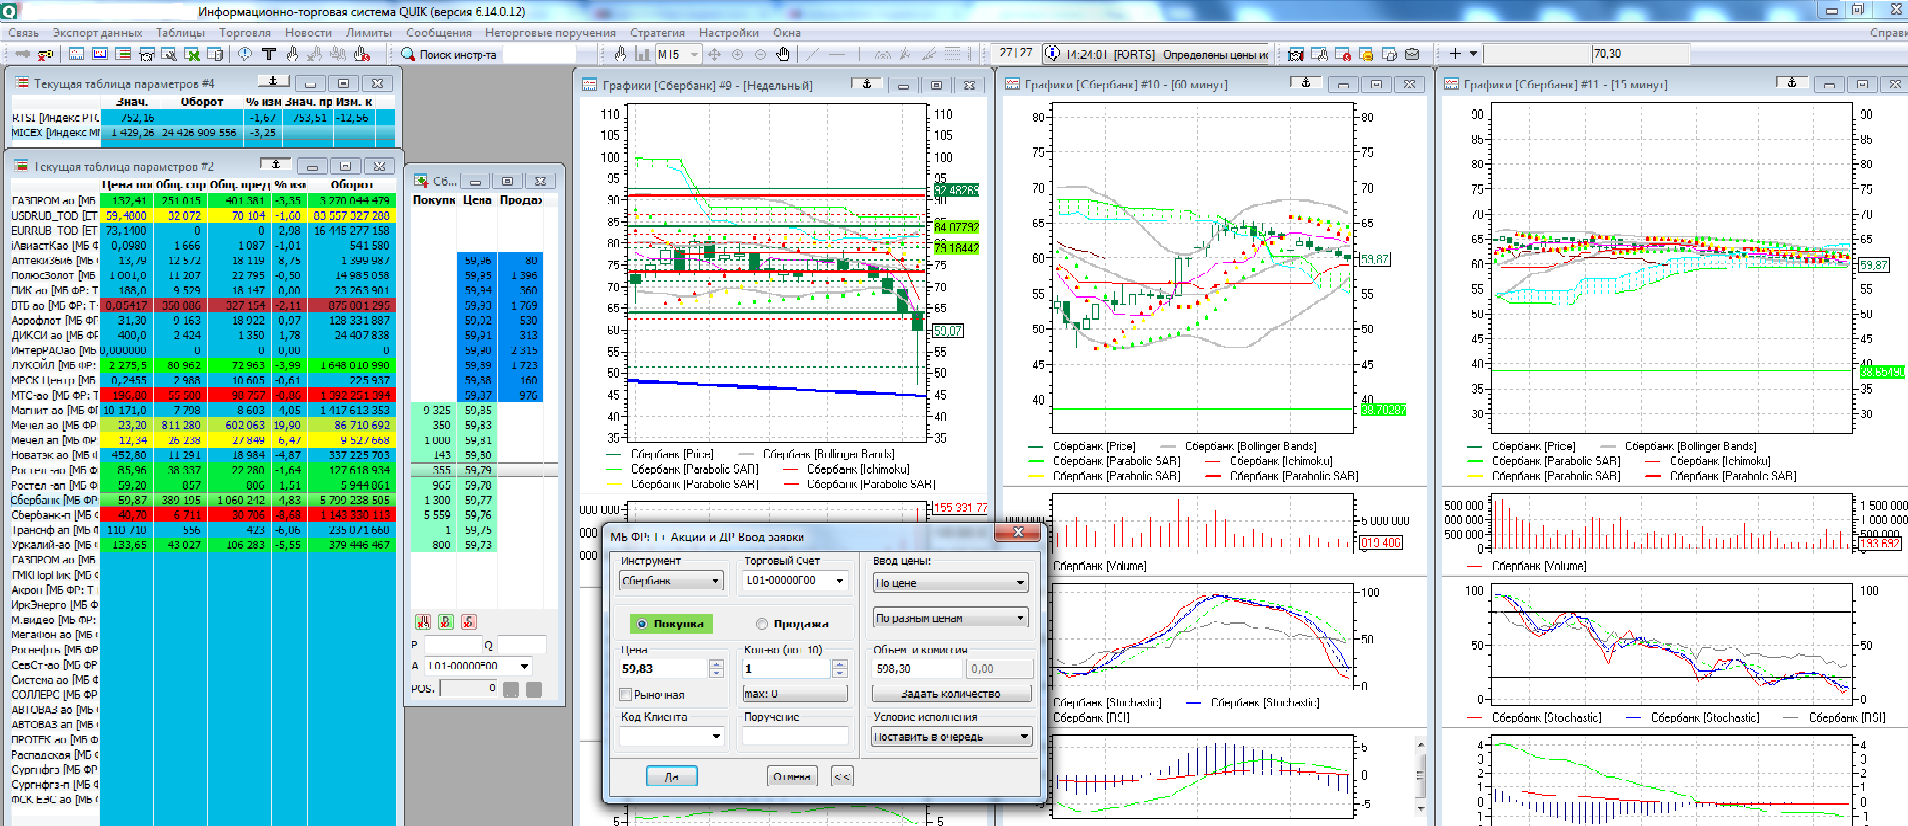Viewport: 1908px width, 826px height.
Task: Open the Инструмент dropdown in order dialog
Action: coord(671,581)
